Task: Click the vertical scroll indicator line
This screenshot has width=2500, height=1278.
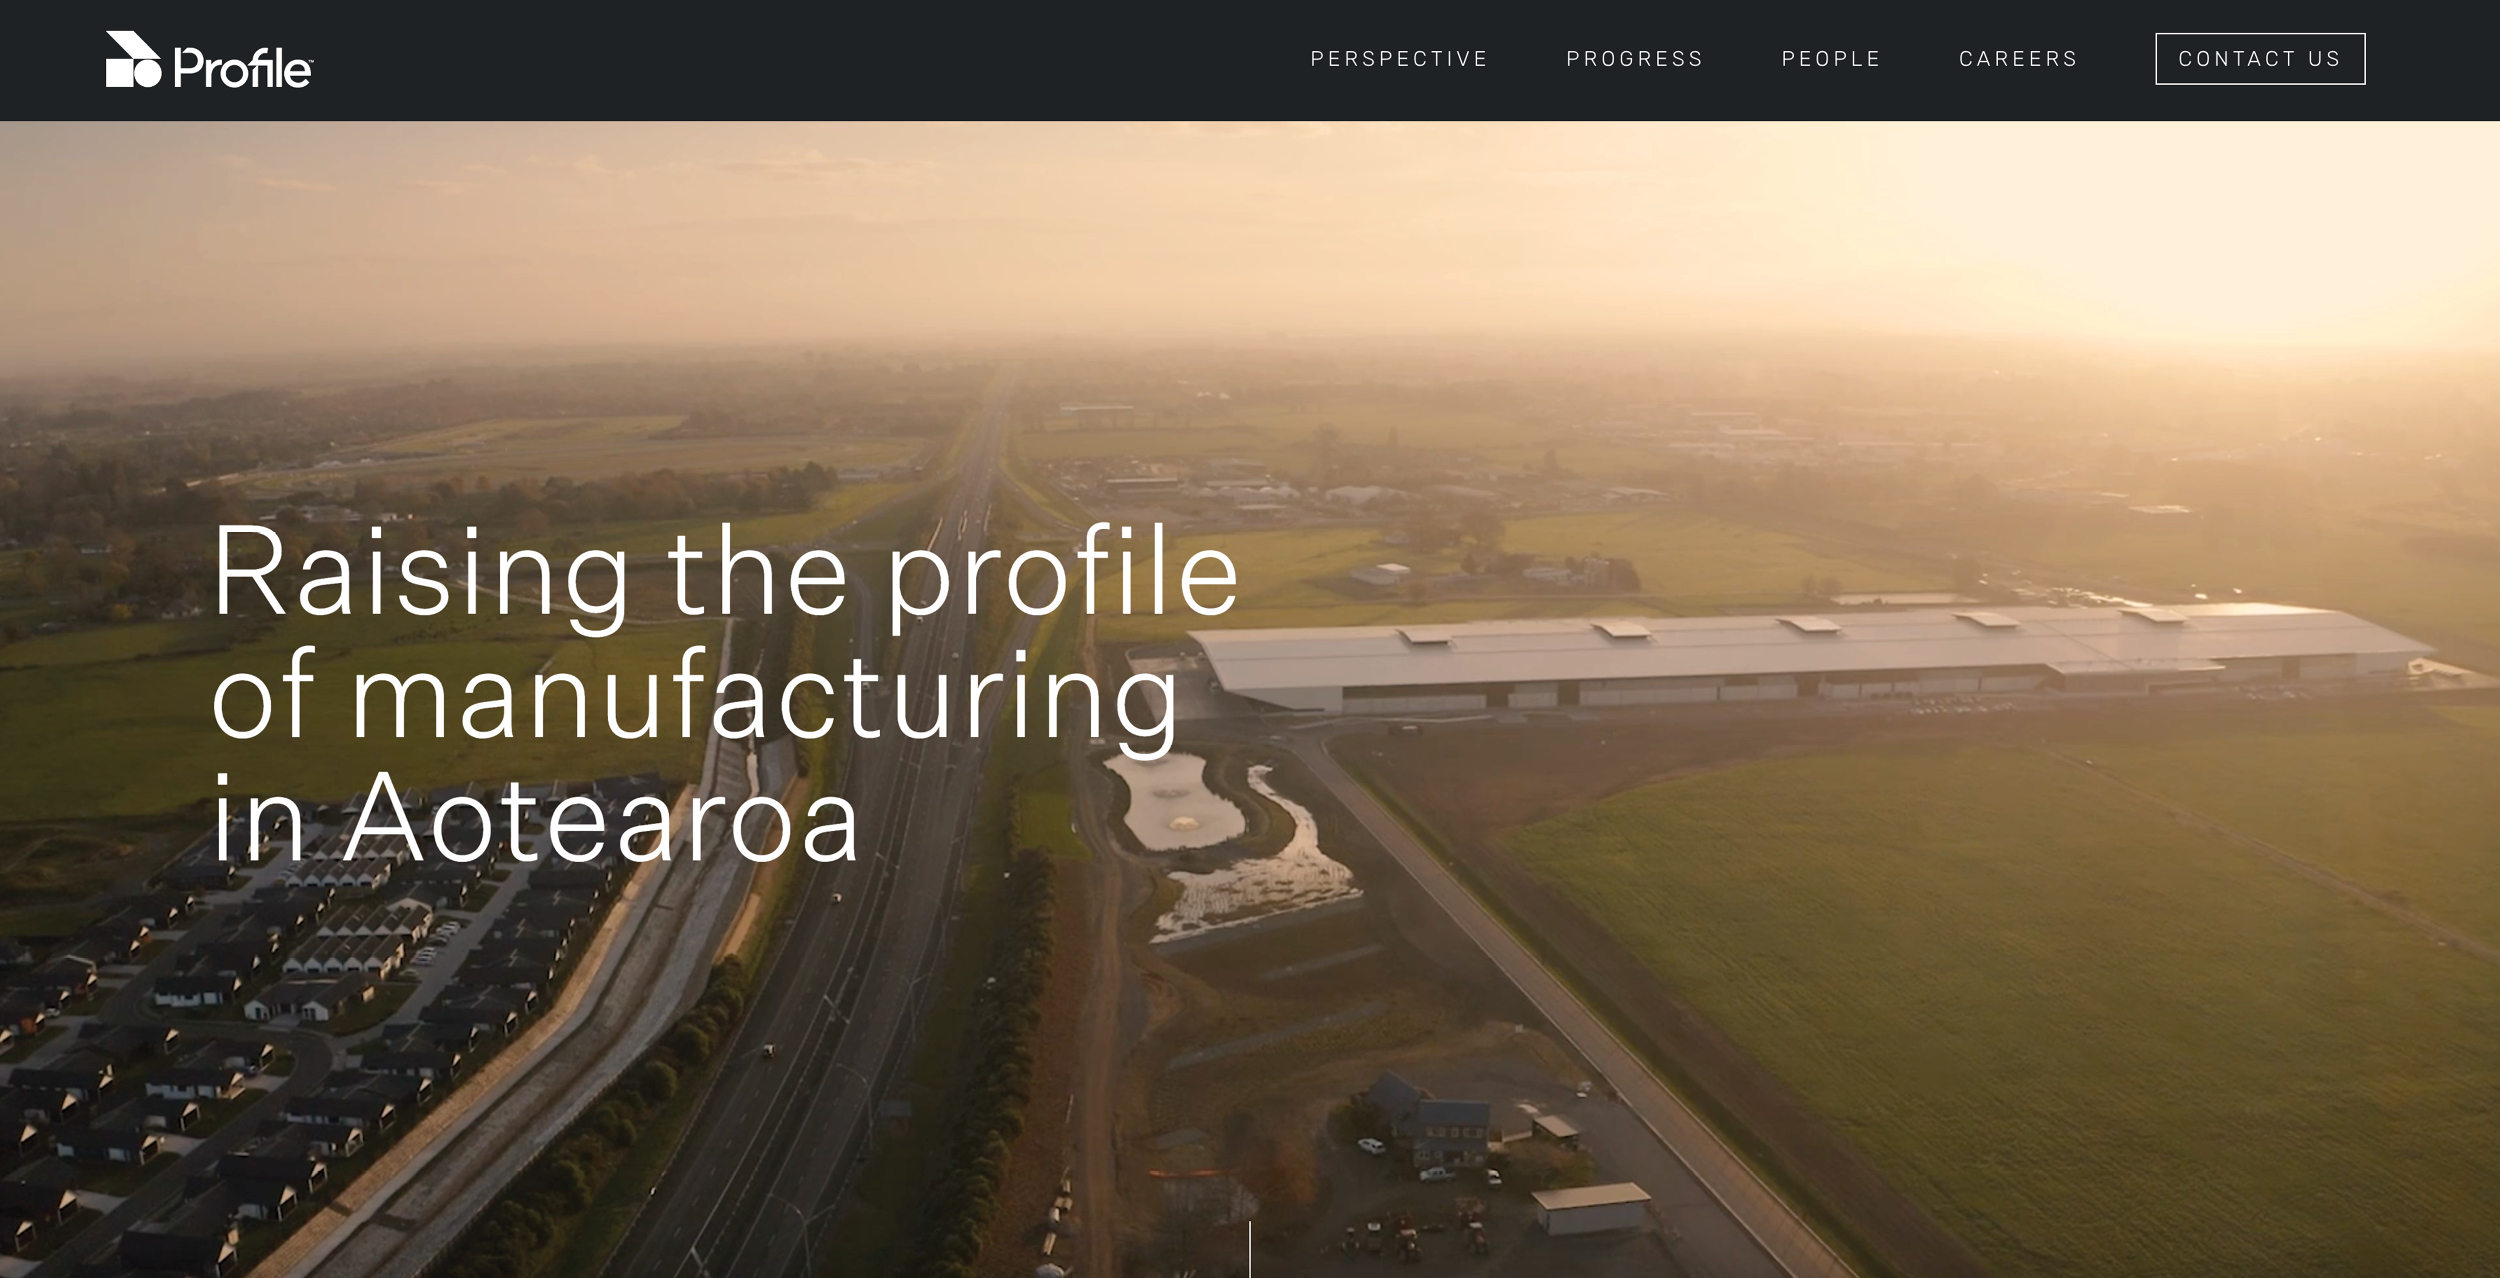Action: (1250, 1249)
